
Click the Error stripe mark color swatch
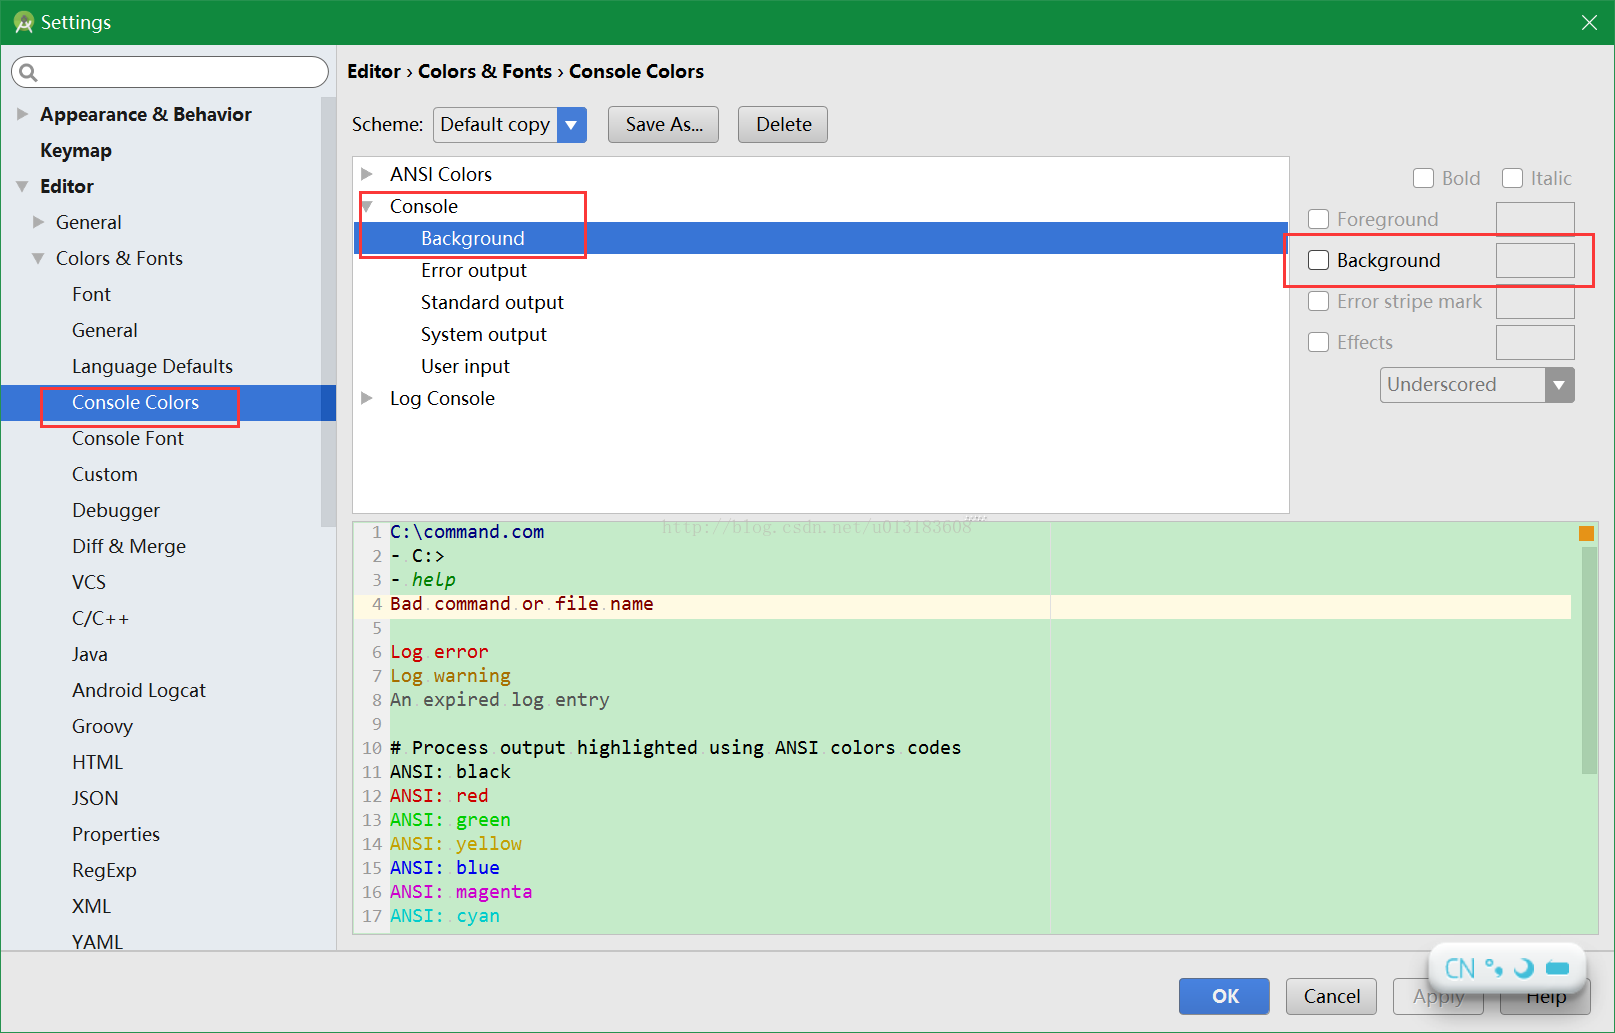click(x=1535, y=301)
